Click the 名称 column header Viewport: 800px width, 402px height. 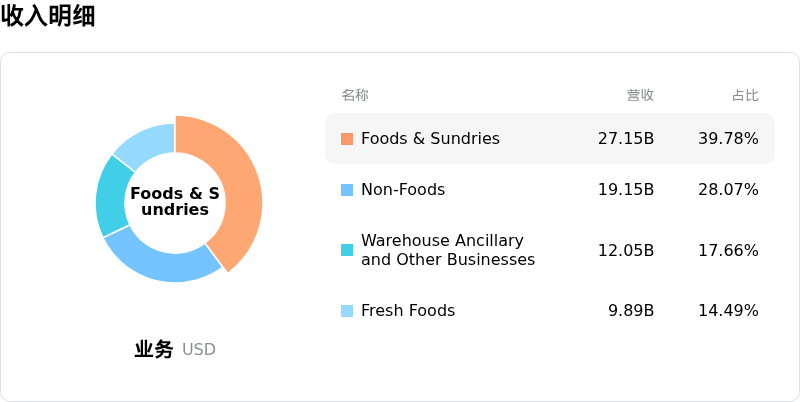tap(355, 95)
